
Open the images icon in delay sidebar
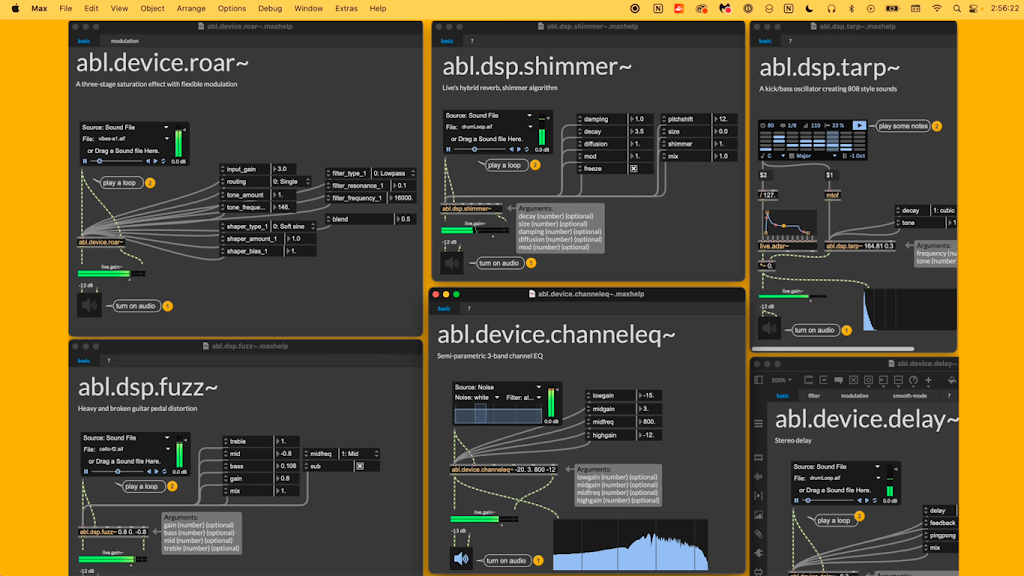[x=758, y=515]
